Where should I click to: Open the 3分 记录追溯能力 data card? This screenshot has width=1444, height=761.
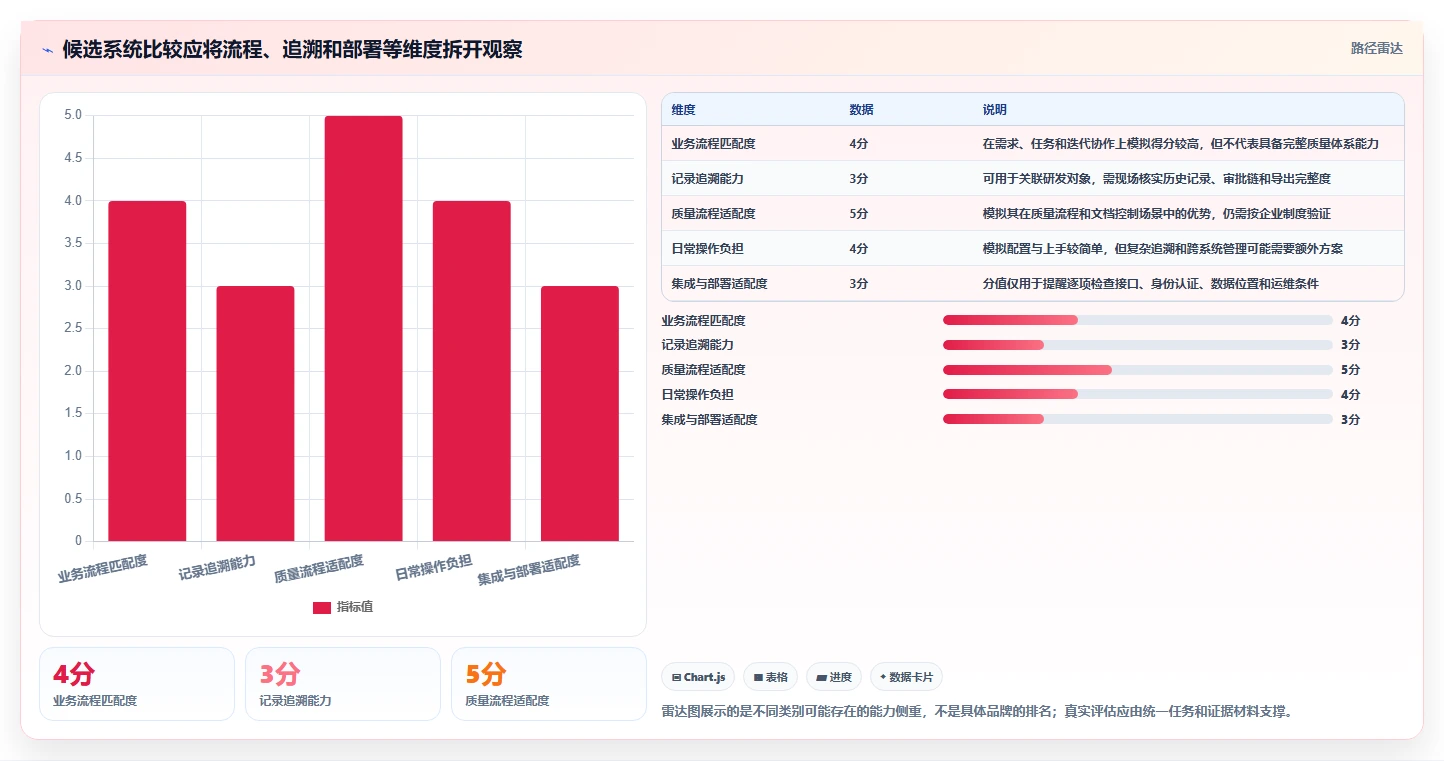point(343,684)
